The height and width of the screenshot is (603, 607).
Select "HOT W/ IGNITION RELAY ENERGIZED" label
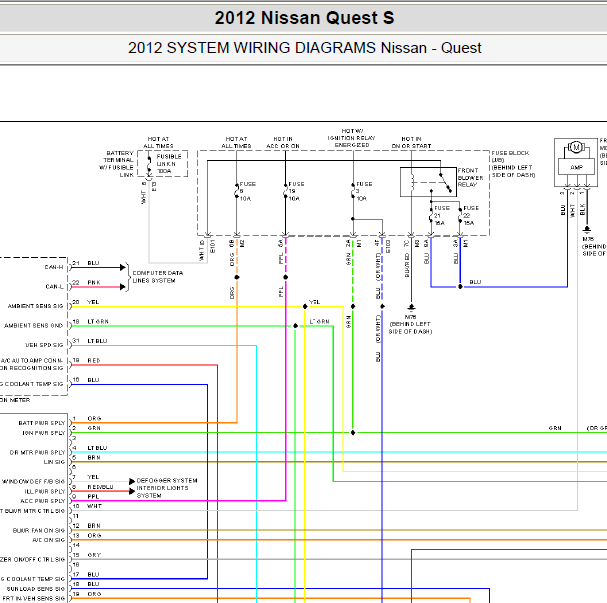tap(352, 138)
